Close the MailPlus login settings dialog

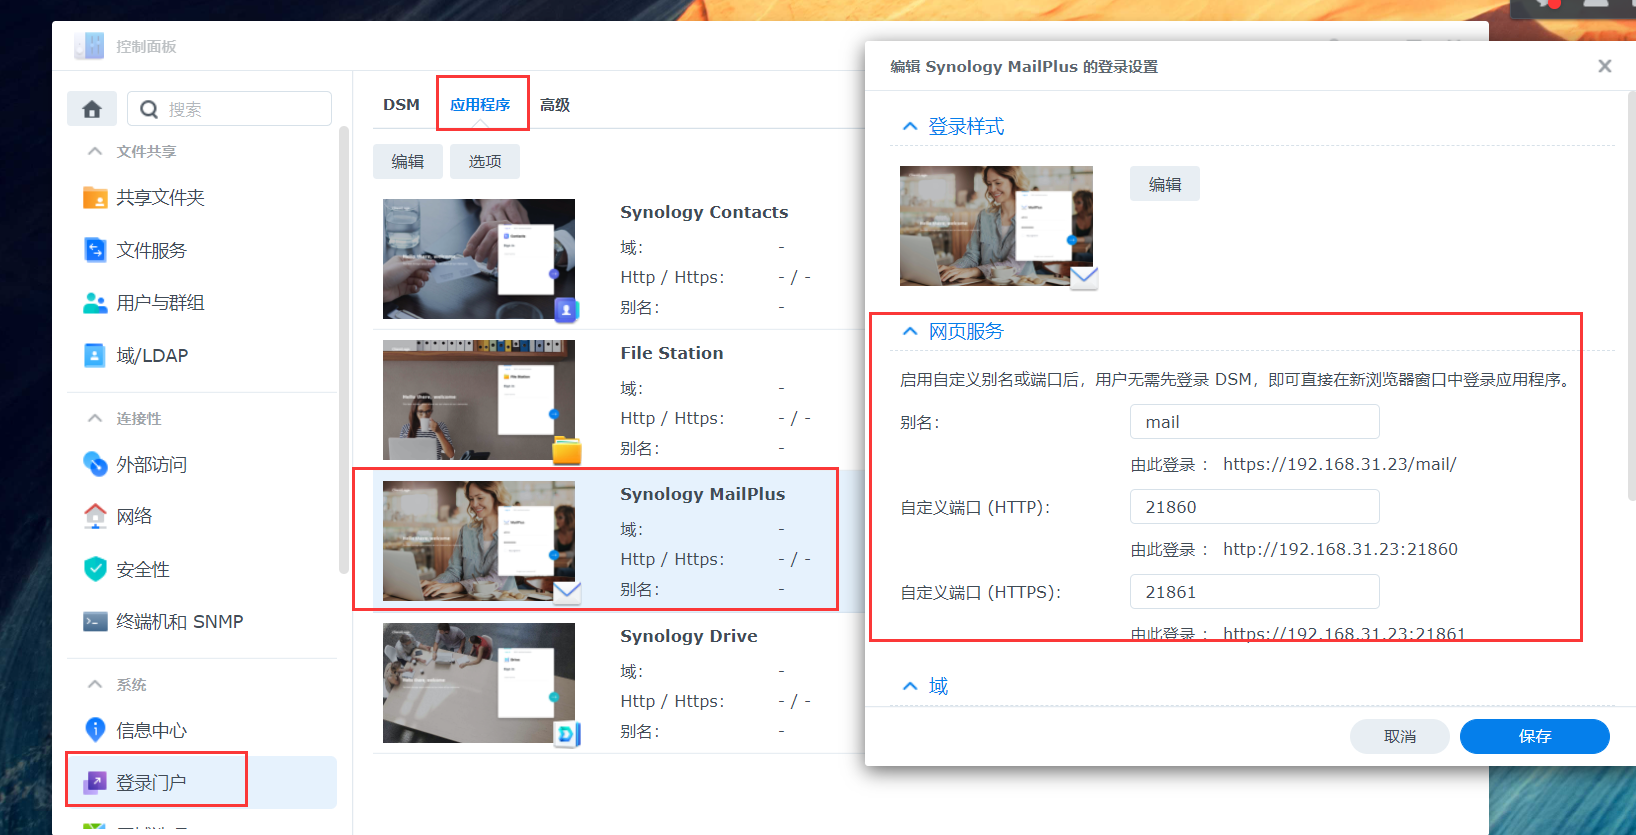1605,66
